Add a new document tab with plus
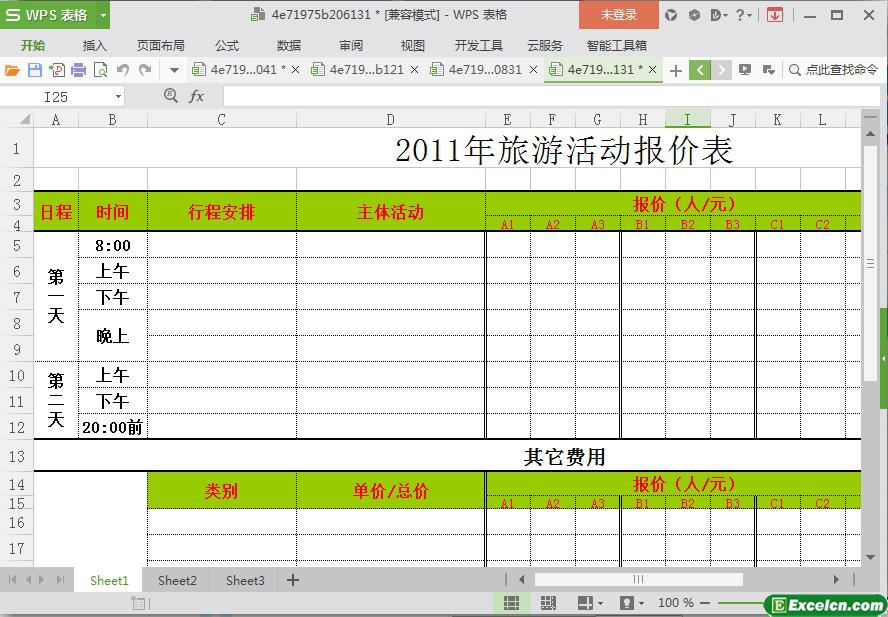The image size is (888, 617). click(675, 70)
